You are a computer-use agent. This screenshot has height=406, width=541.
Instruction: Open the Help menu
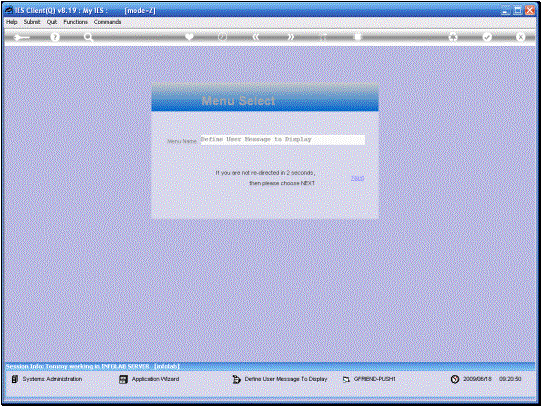(x=11, y=22)
